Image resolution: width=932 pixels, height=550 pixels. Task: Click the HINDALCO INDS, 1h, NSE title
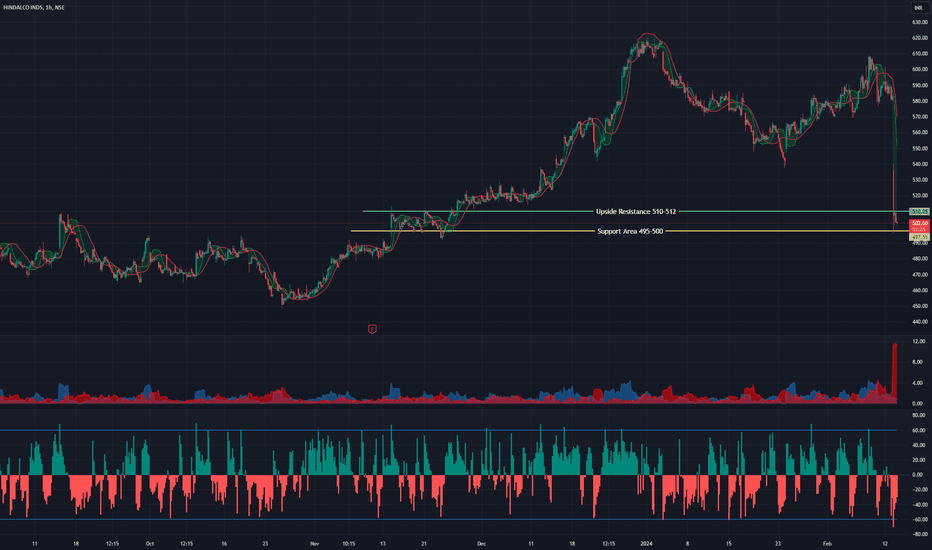click(x=34, y=7)
